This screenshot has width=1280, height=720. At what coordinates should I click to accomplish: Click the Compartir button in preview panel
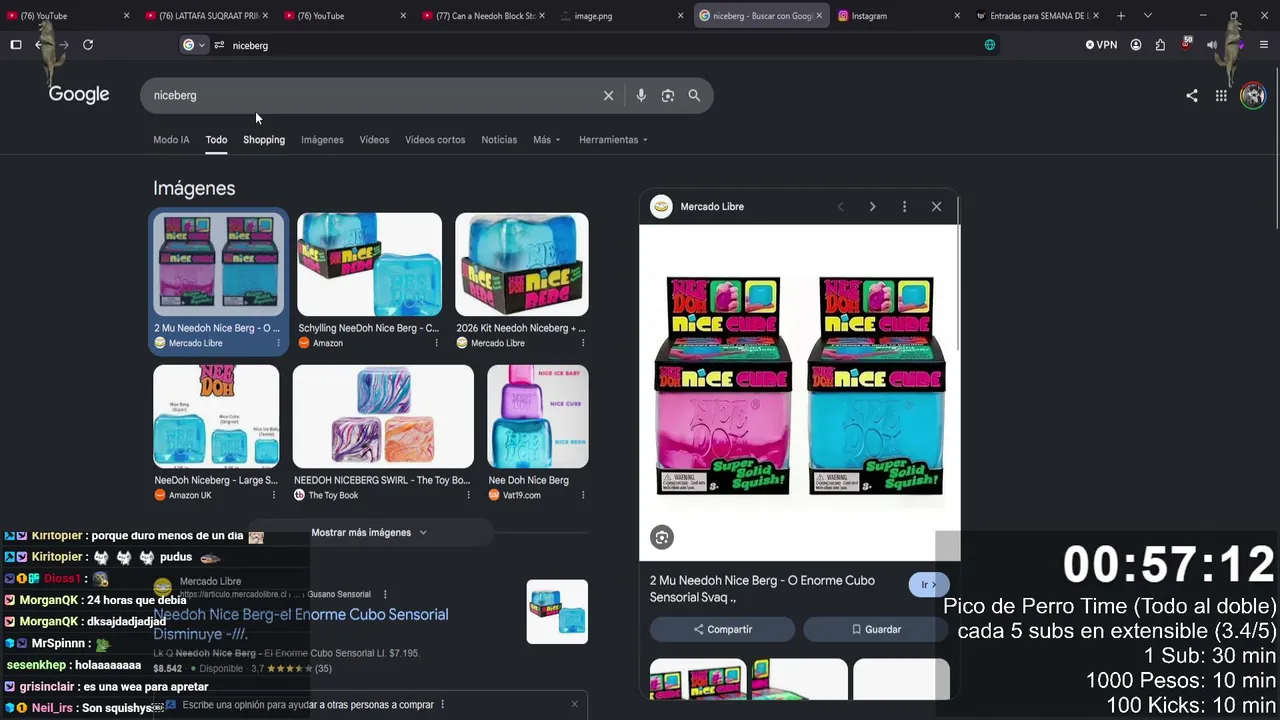pos(722,629)
